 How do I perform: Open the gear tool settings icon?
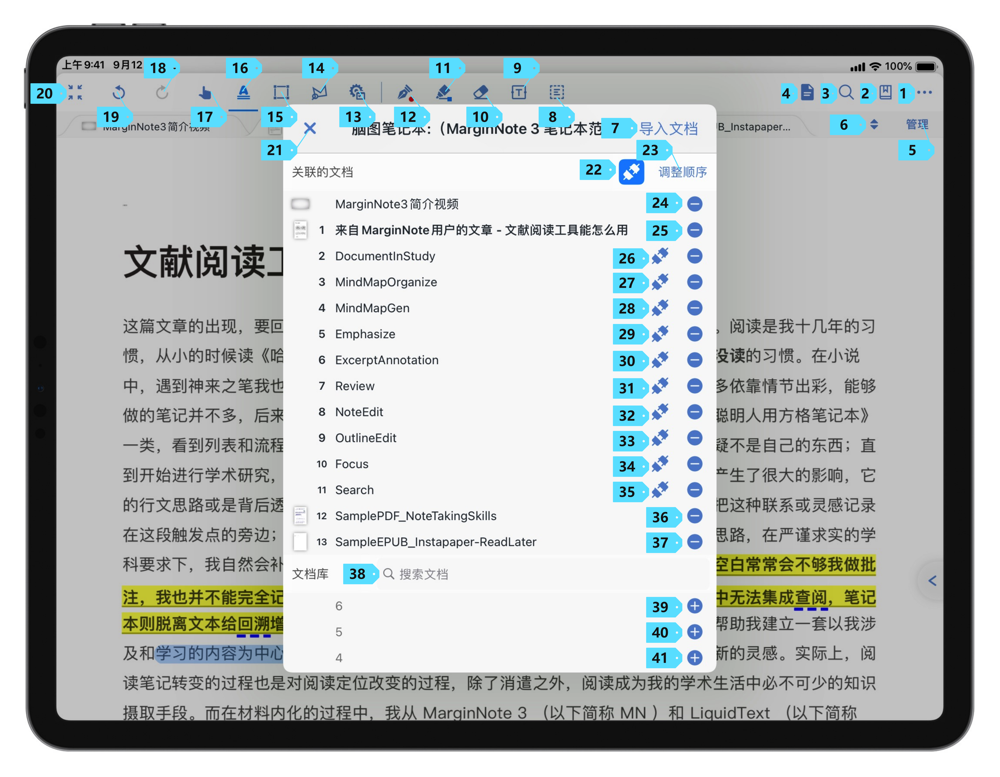(x=357, y=92)
